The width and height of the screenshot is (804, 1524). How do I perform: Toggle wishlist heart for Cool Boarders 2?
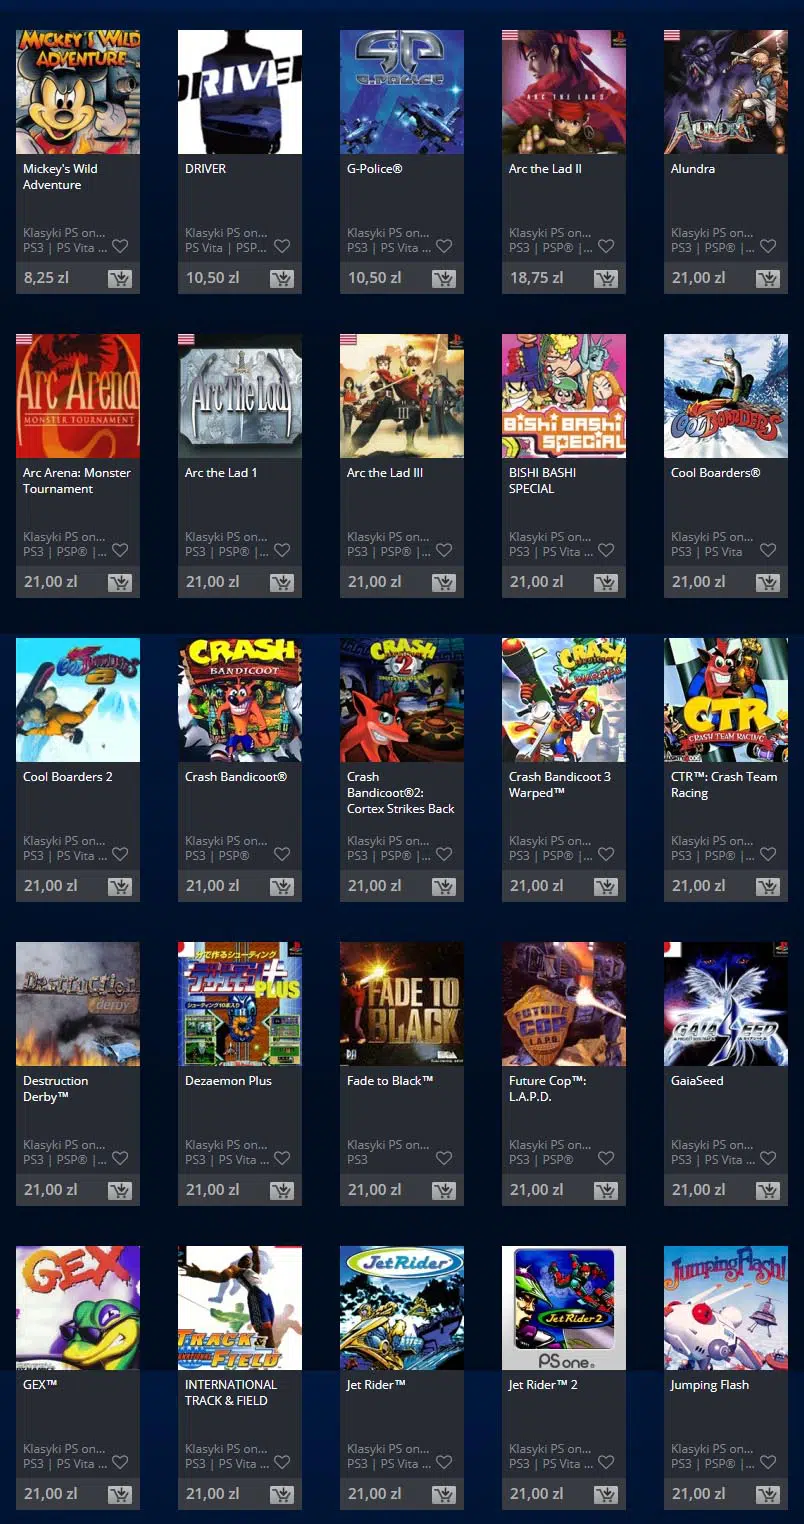(120, 854)
